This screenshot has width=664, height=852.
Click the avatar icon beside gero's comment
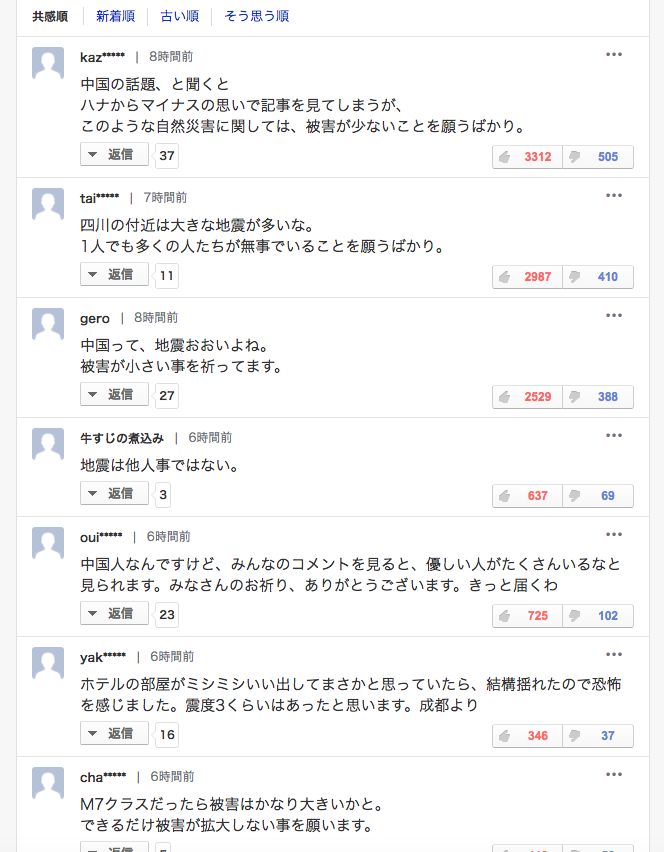coord(48,324)
